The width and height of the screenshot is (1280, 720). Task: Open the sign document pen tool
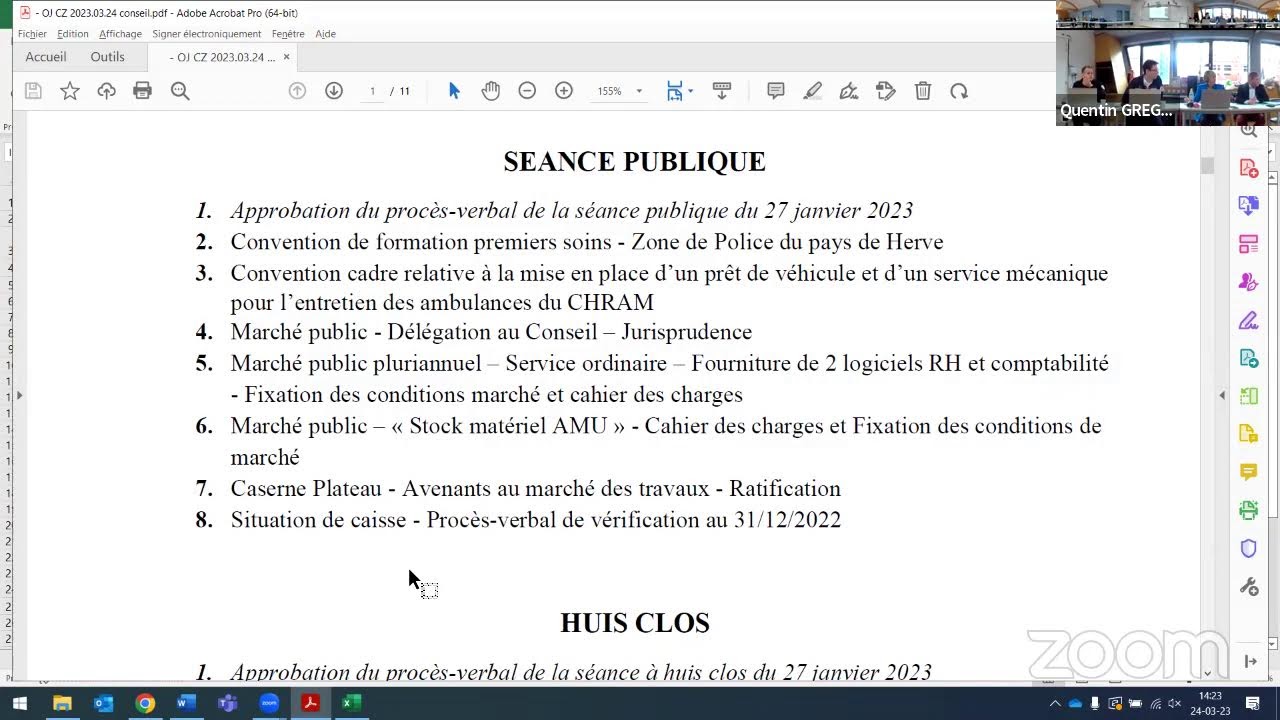tap(849, 91)
